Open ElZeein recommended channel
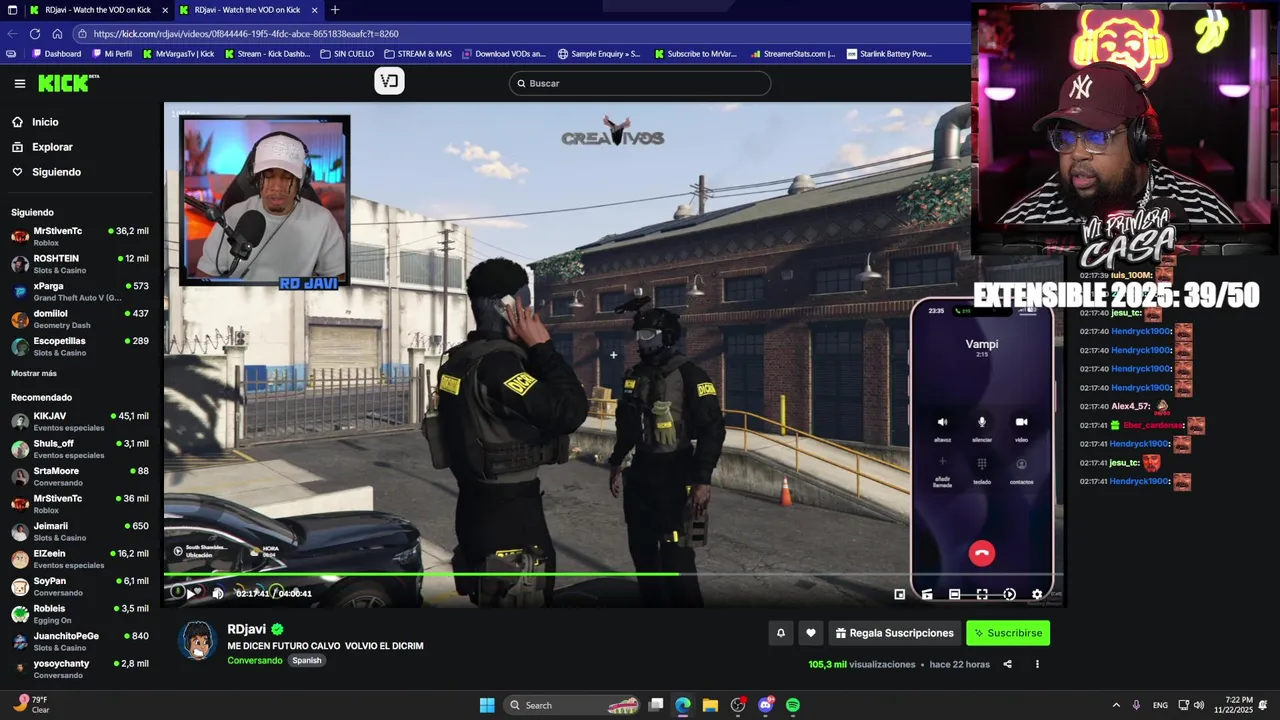 click(80, 559)
